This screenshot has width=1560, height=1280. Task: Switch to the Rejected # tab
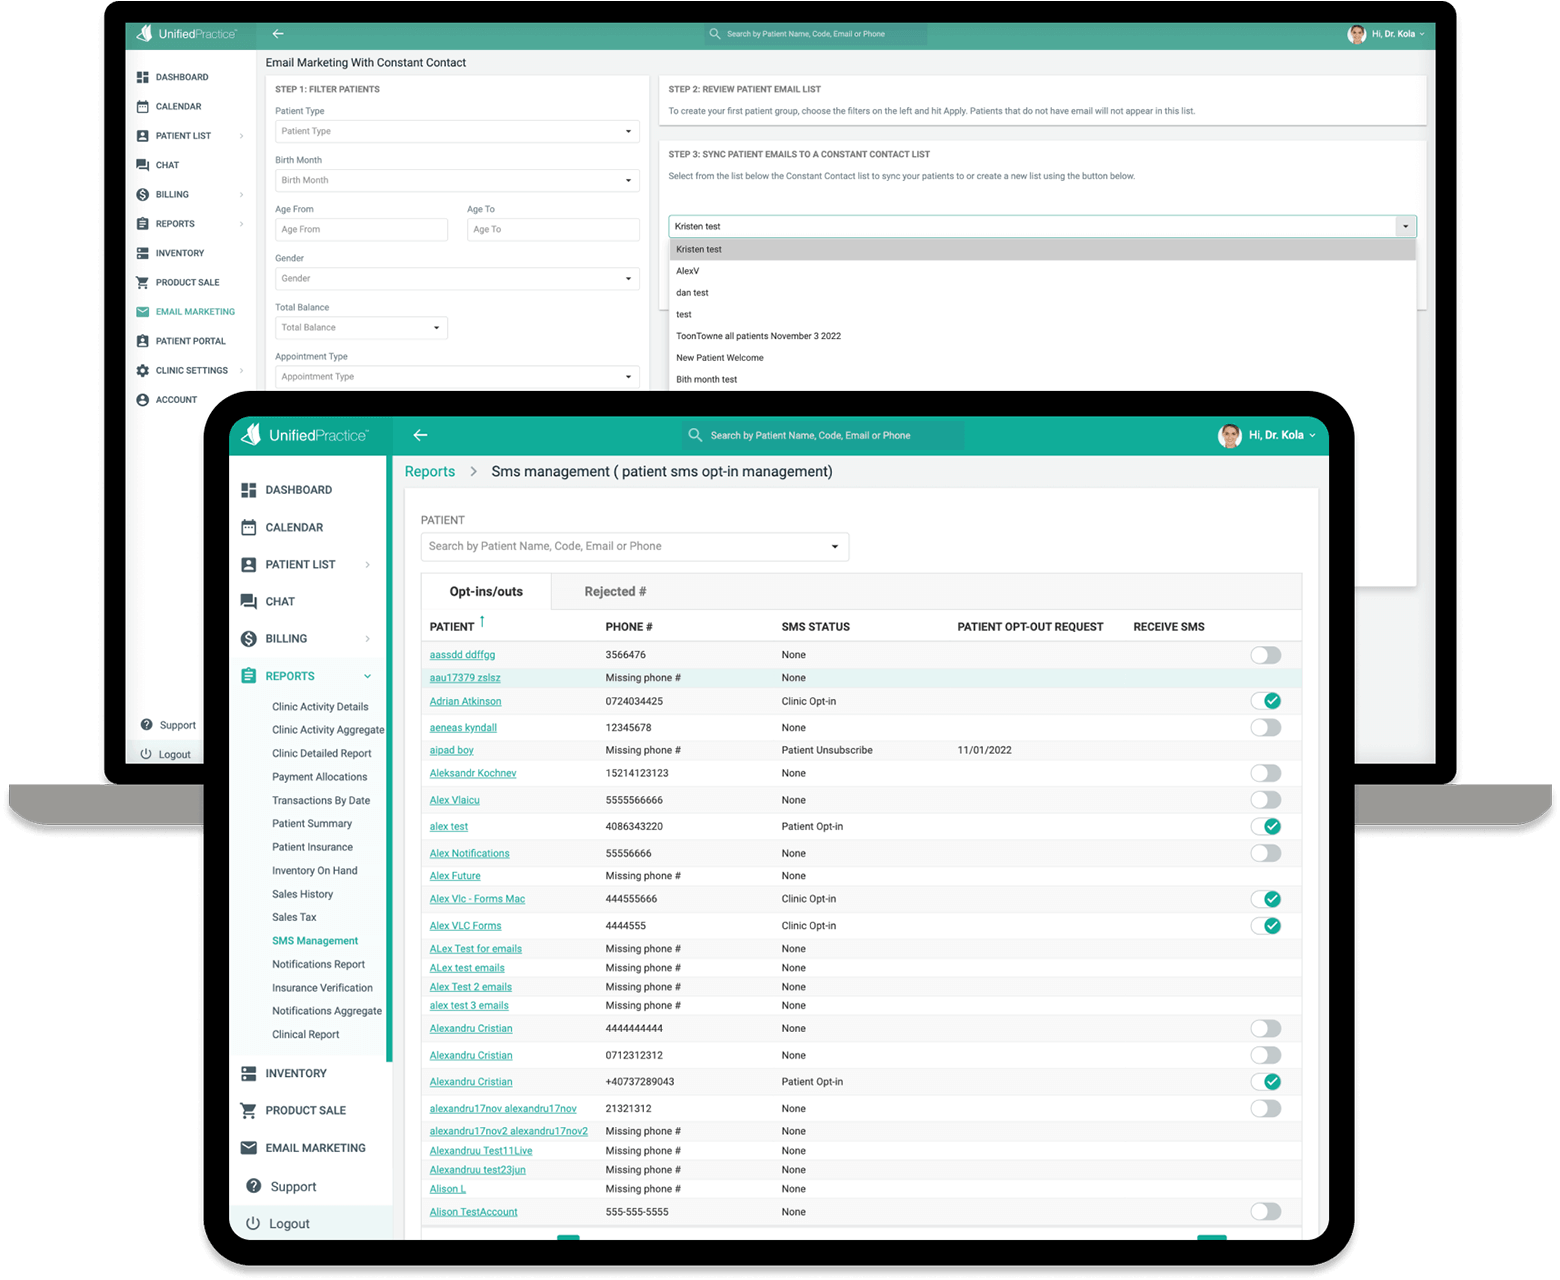[x=615, y=591]
